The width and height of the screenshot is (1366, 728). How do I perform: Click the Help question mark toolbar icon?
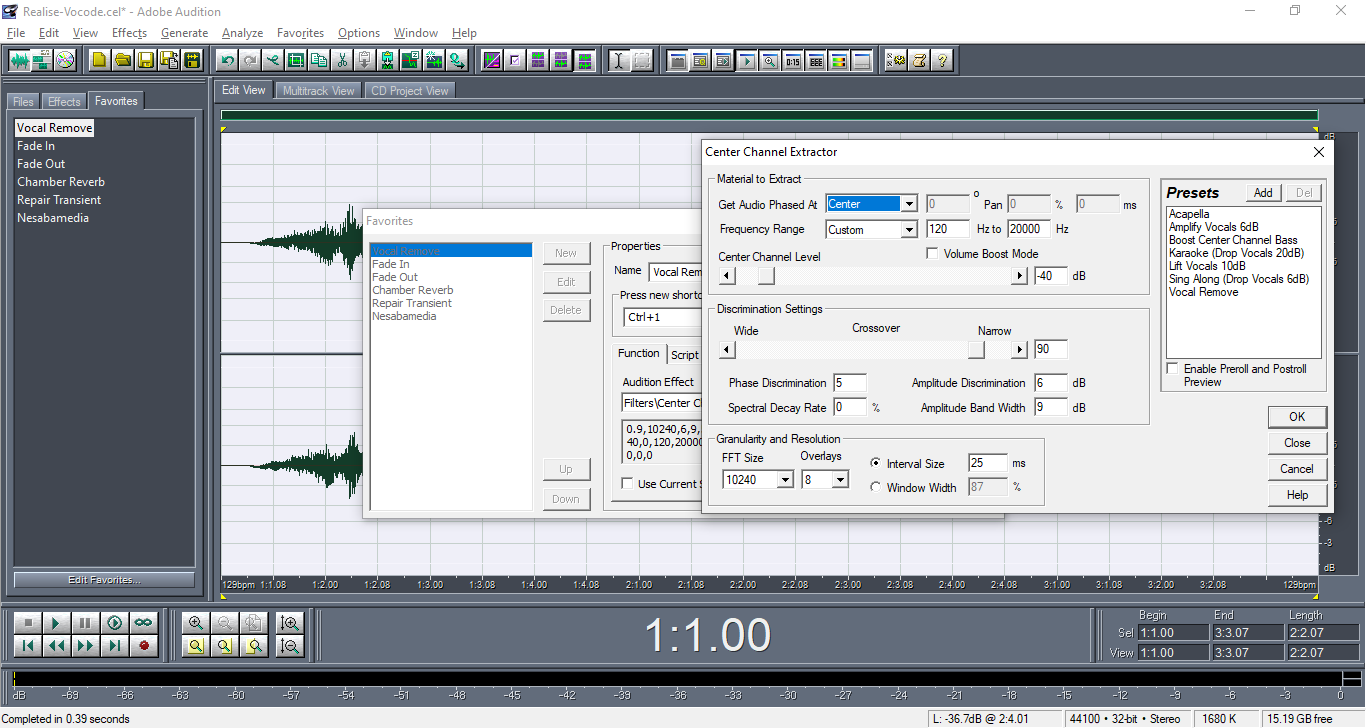coord(942,60)
